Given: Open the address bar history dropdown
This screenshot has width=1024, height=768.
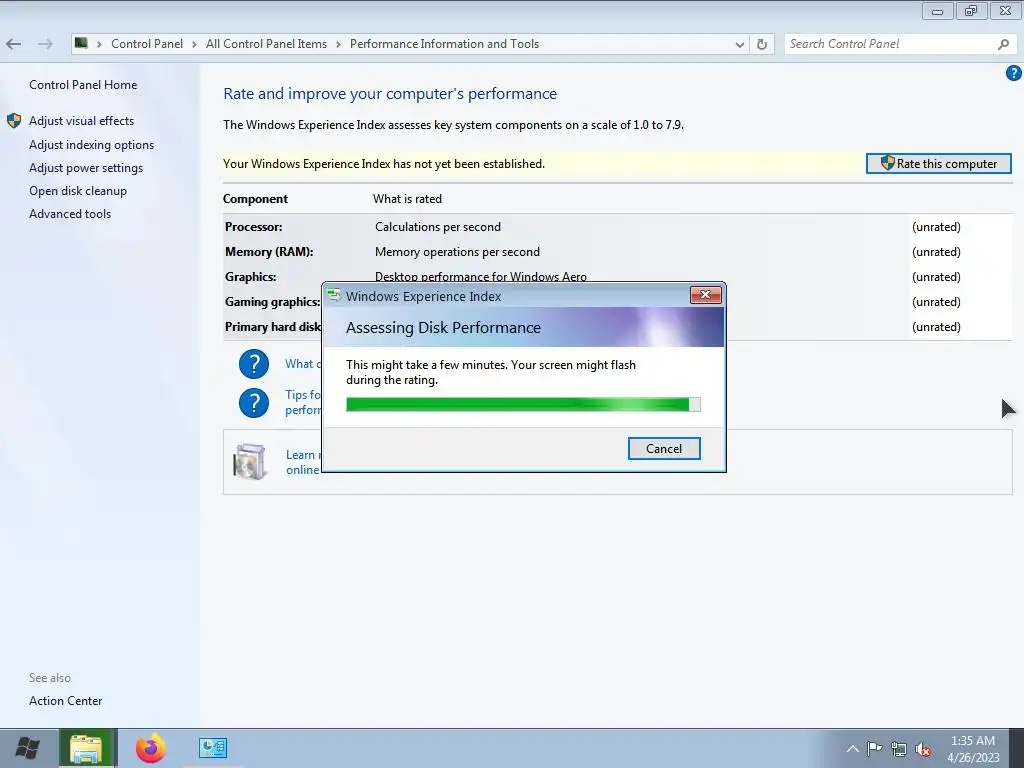Looking at the screenshot, I should 739,44.
